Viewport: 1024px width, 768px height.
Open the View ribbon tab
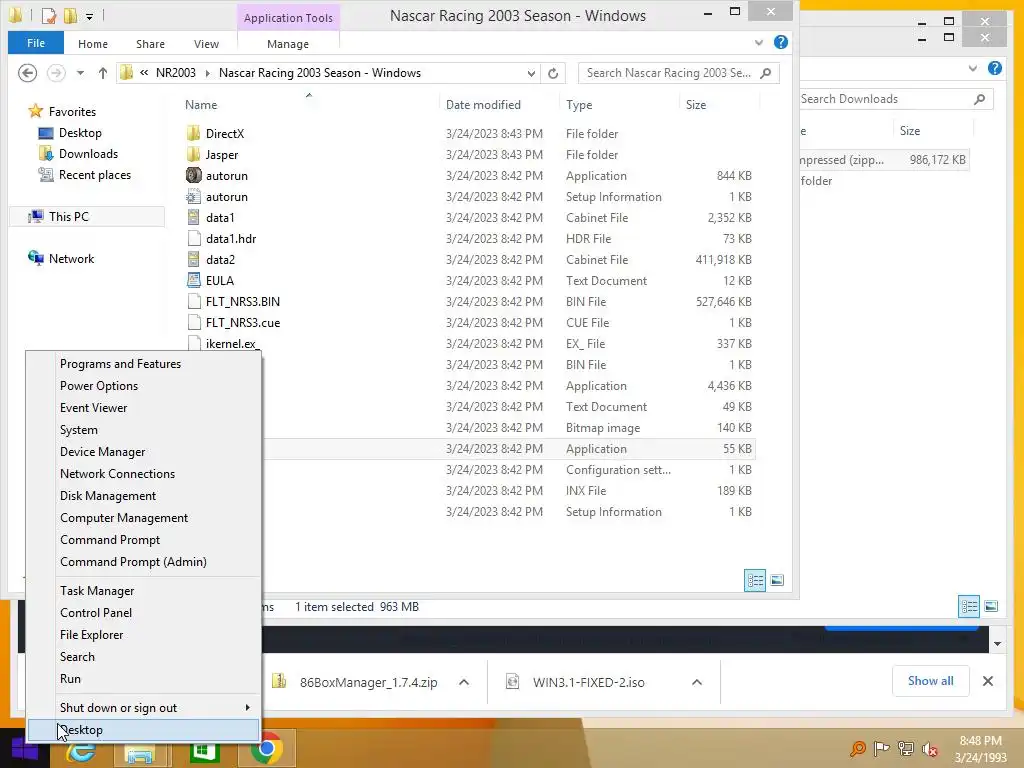(206, 44)
